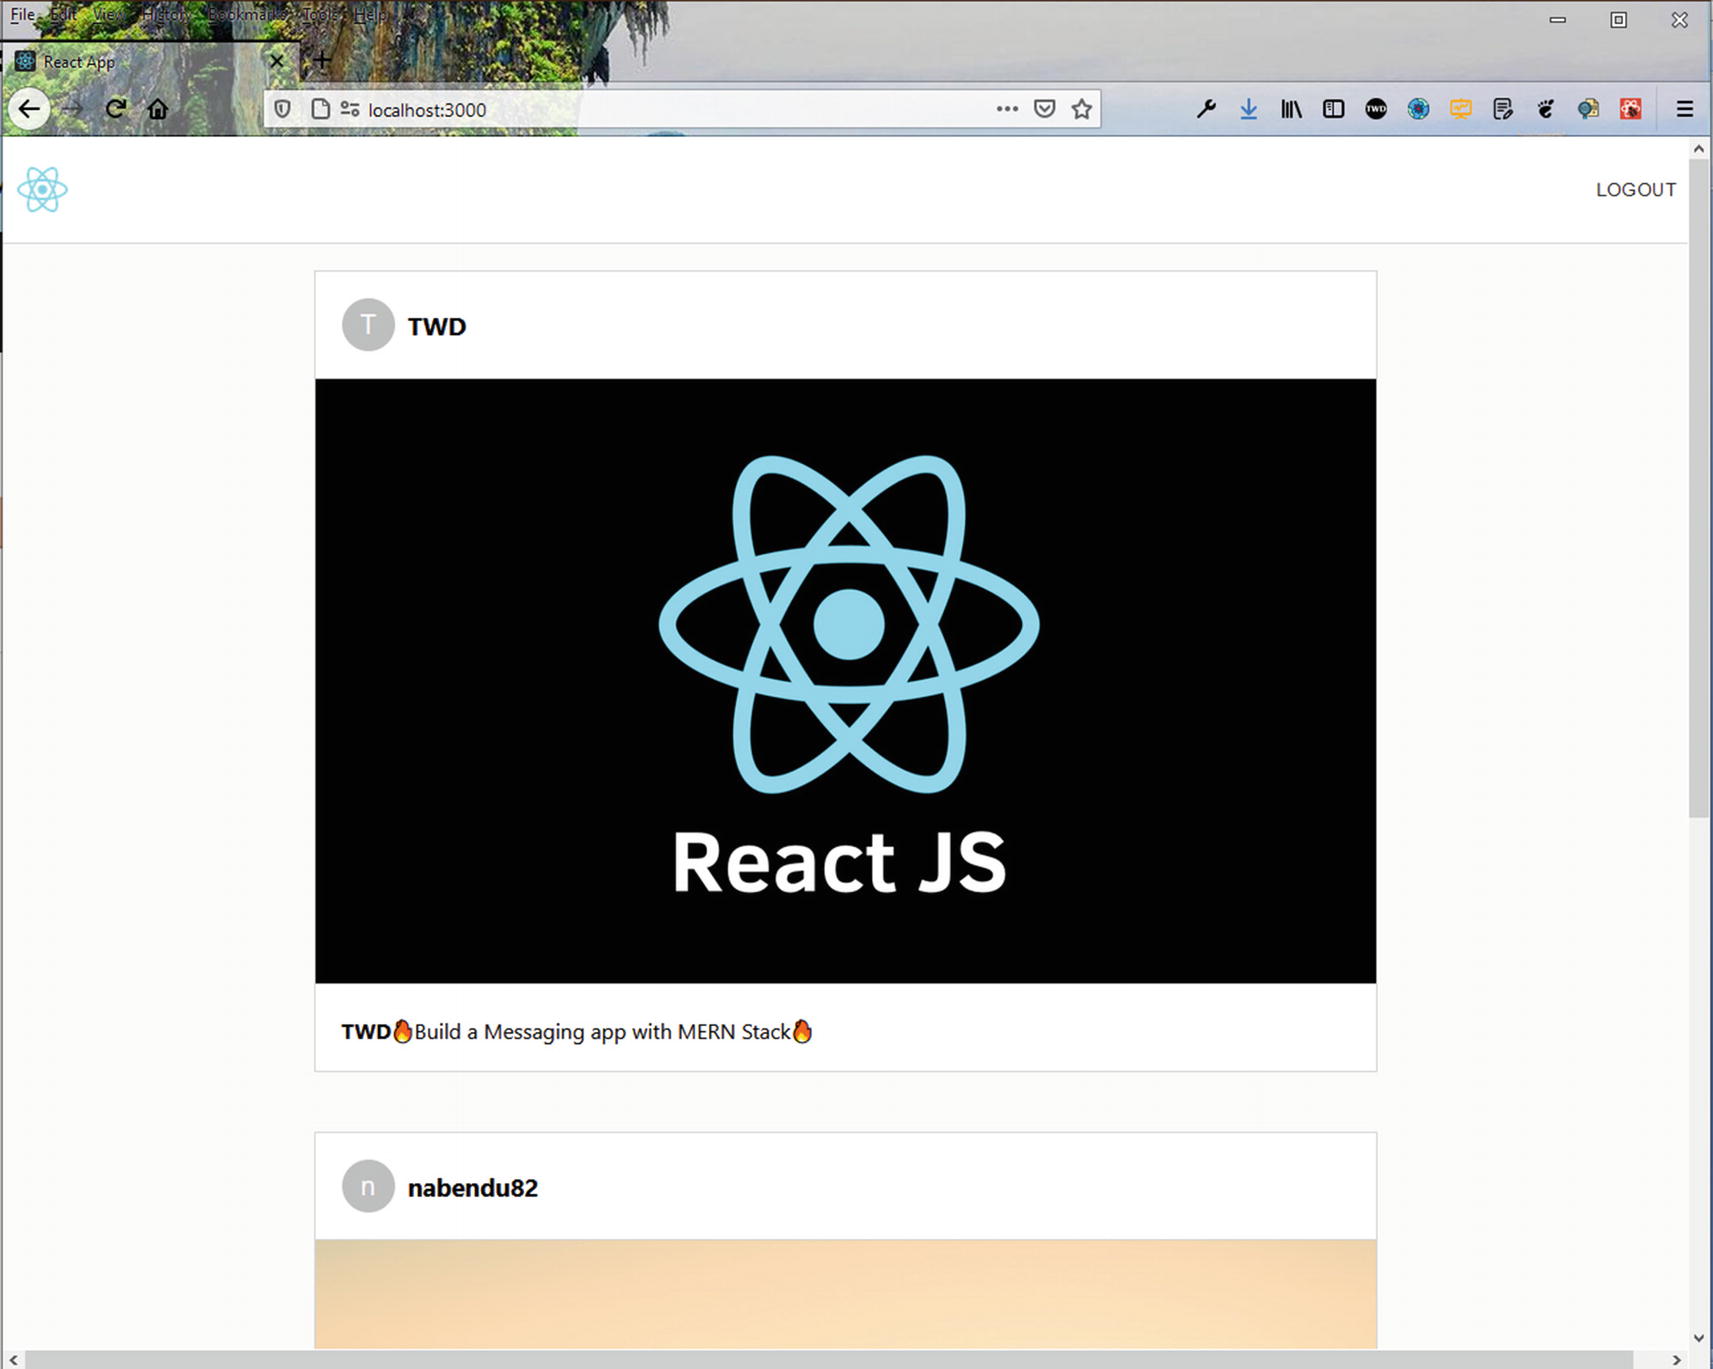
Task: Open tracking protection shield icon
Action: pos(283,109)
